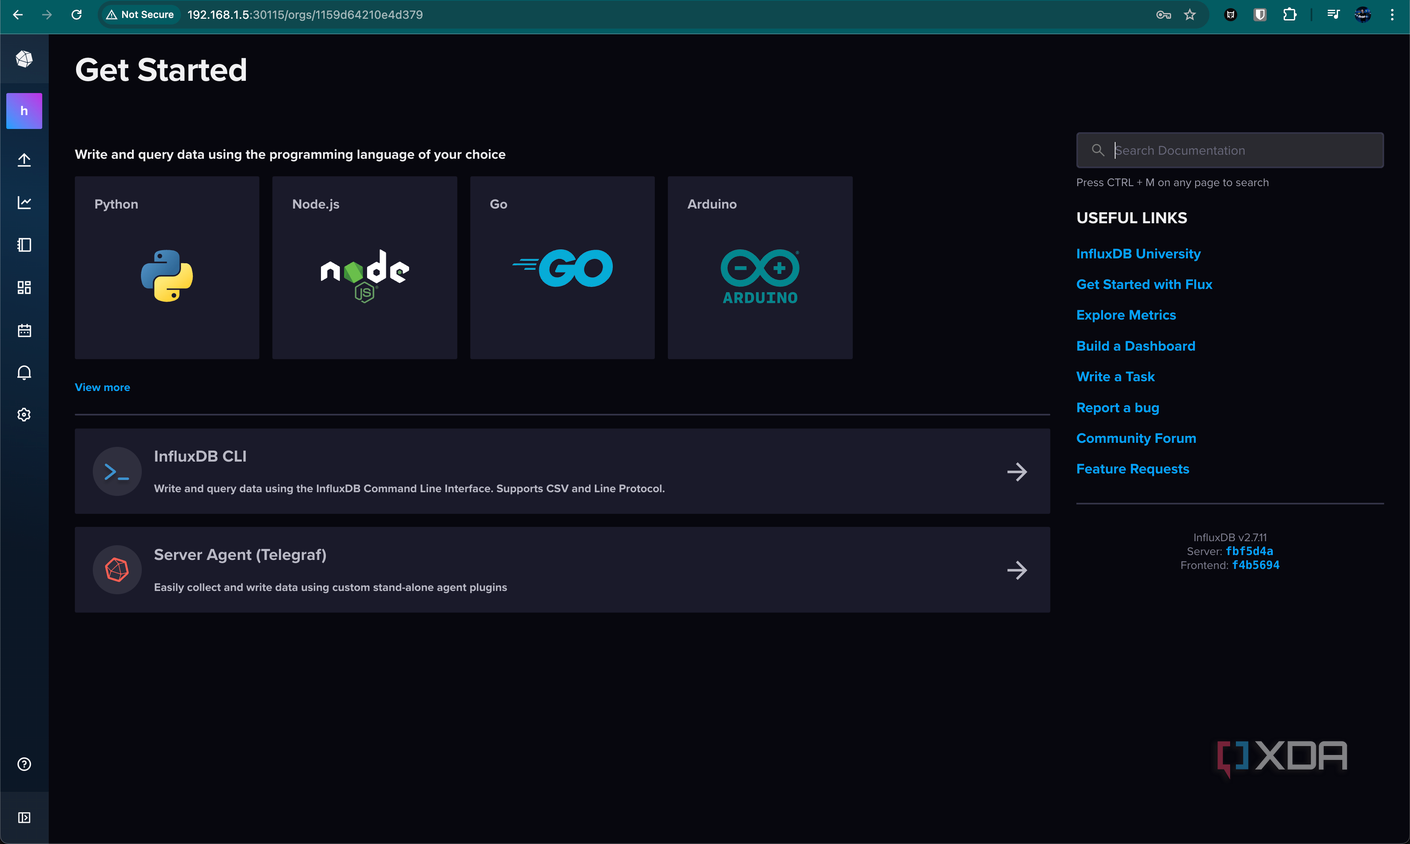Open Write a Task link
The width and height of the screenshot is (1410, 844).
(x=1115, y=377)
